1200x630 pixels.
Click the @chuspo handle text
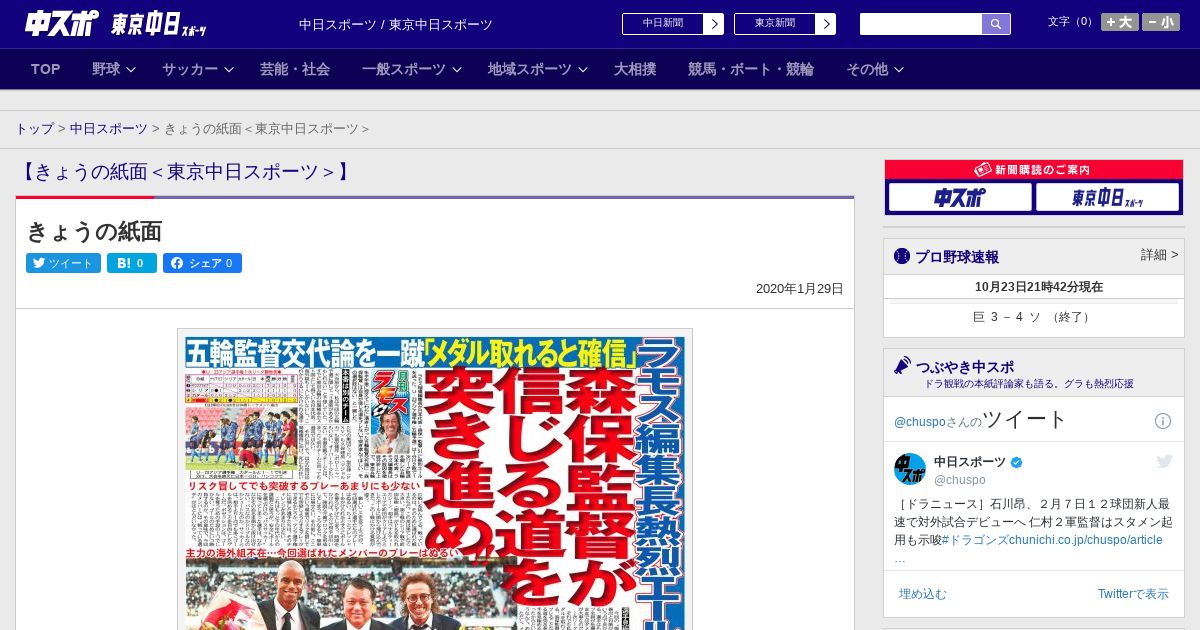tap(959, 480)
